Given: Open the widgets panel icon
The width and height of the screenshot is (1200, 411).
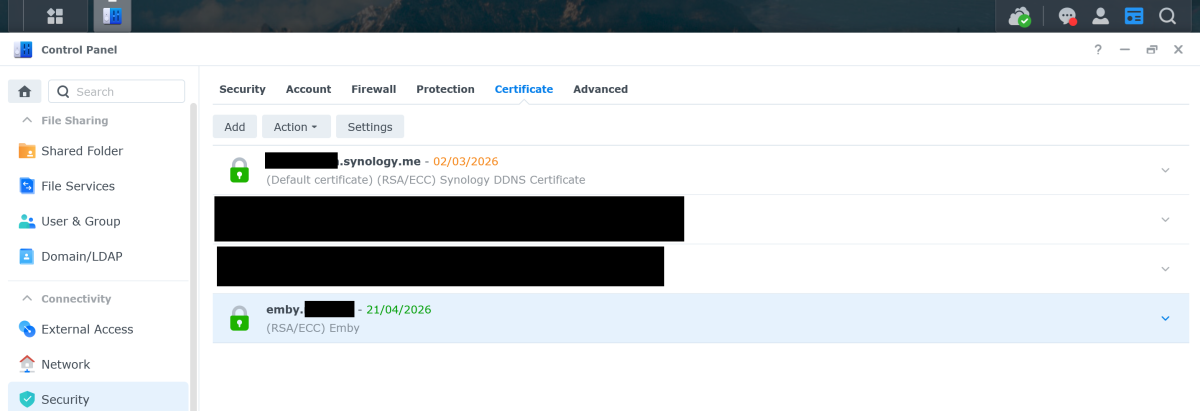Looking at the screenshot, I should tap(1134, 16).
